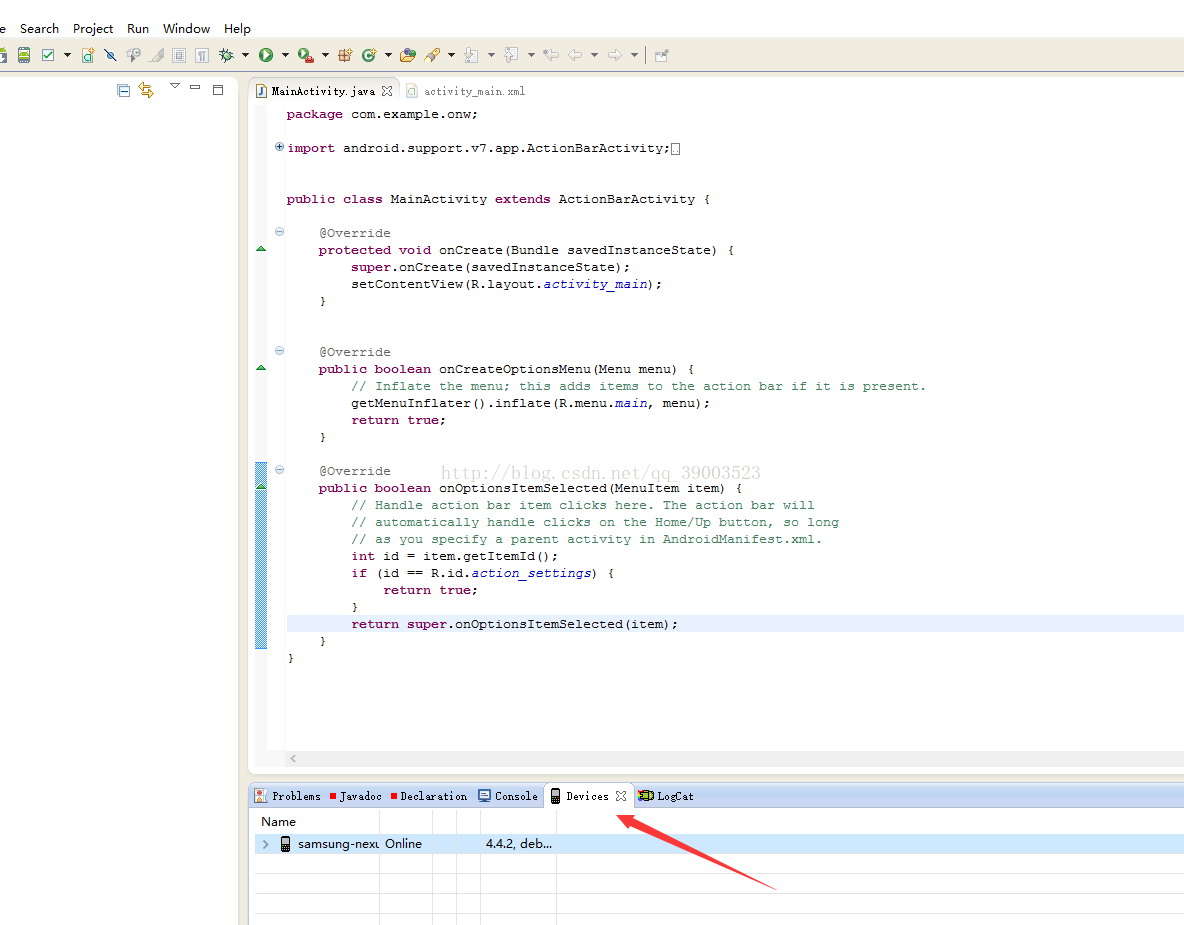Click the "4.4.2, deb..." device version cell
The image size is (1184, 925).
point(519,843)
